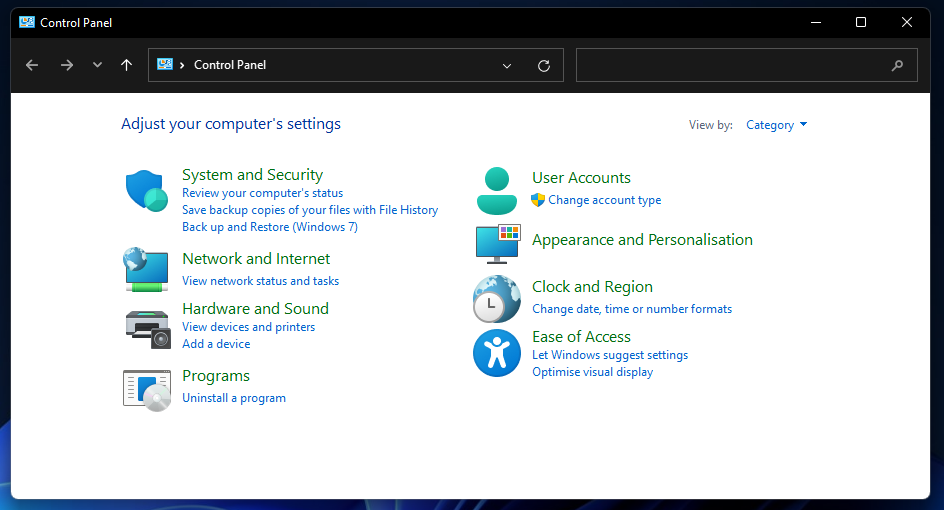Open Change account type link

pyautogui.click(x=604, y=200)
